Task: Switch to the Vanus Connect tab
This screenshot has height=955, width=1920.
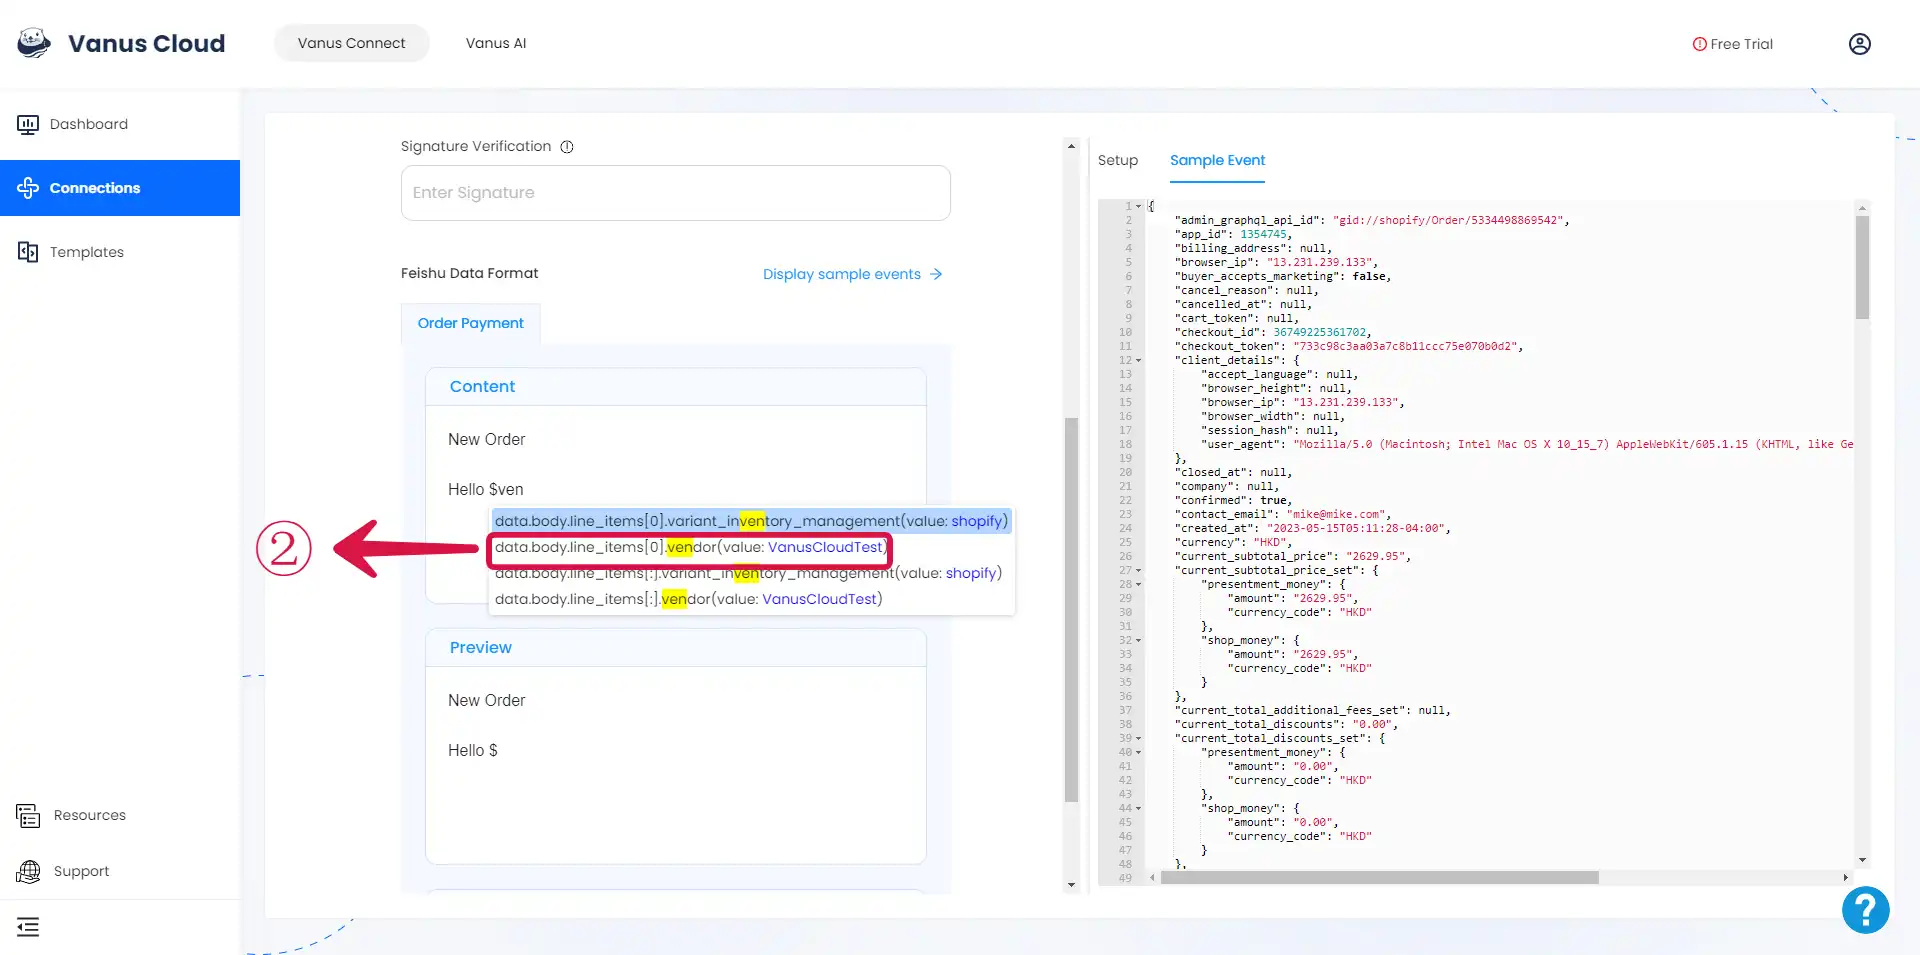Action: click(351, 43)
